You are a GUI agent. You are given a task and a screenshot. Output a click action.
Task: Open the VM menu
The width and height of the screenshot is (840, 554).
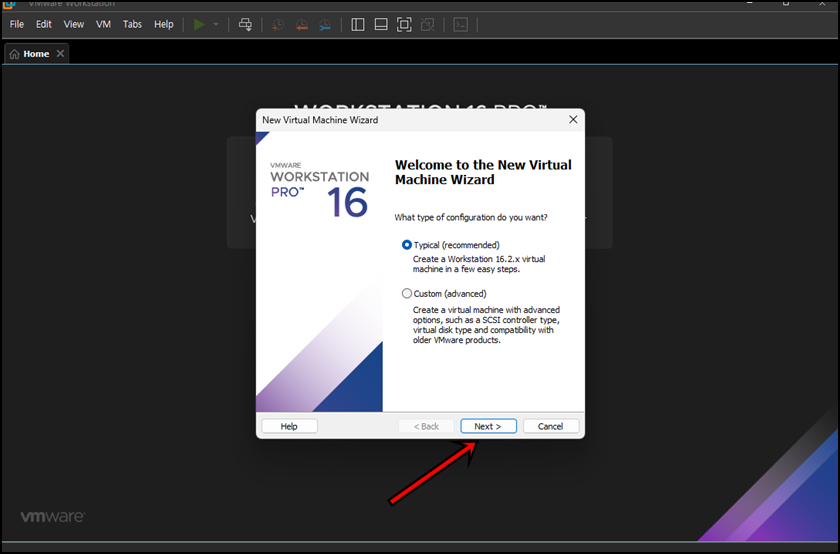point(103,24)
